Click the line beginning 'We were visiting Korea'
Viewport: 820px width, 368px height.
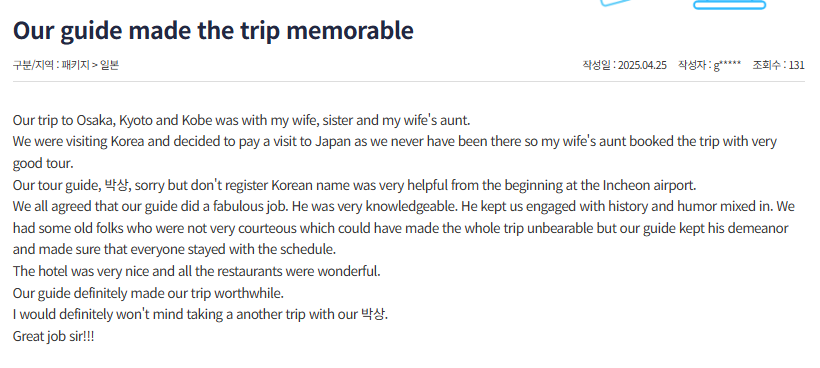tap(395, 142)
